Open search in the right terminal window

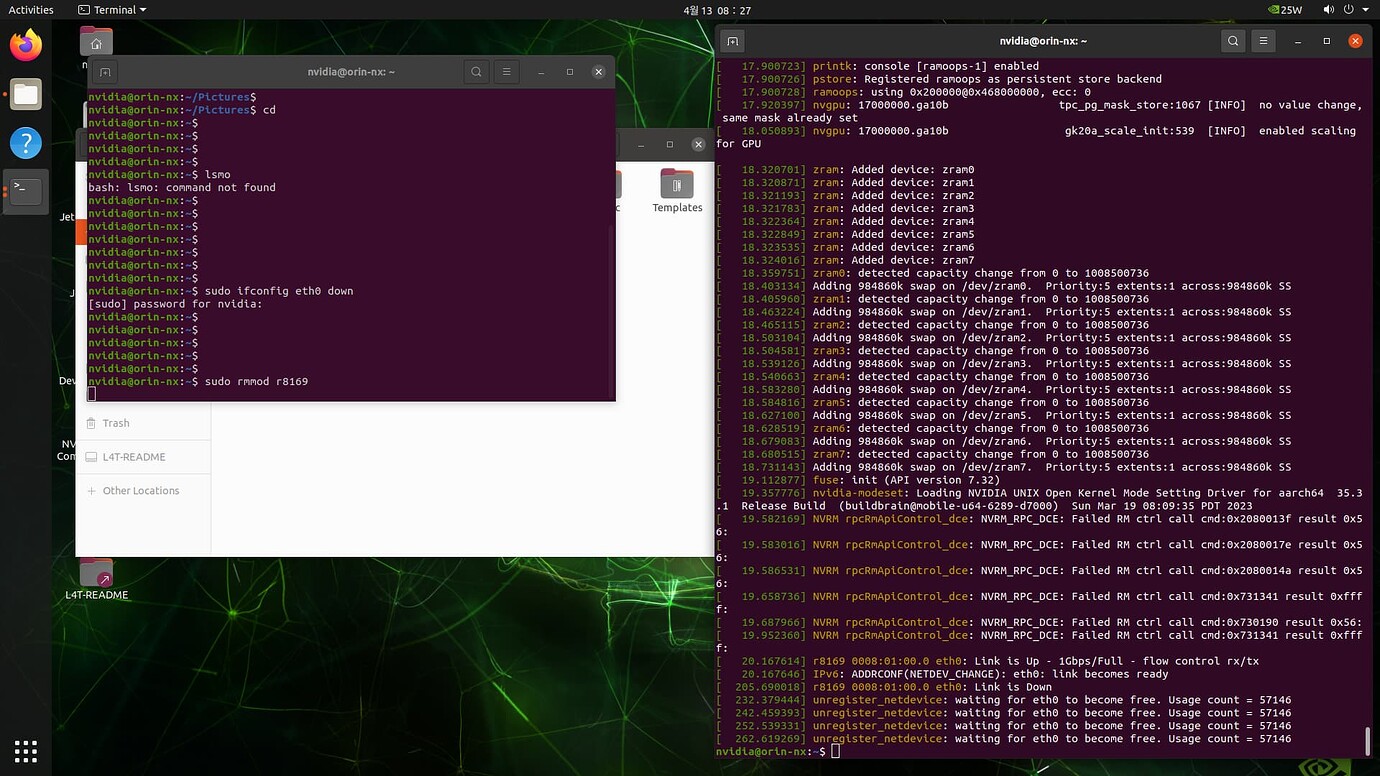1233,41
